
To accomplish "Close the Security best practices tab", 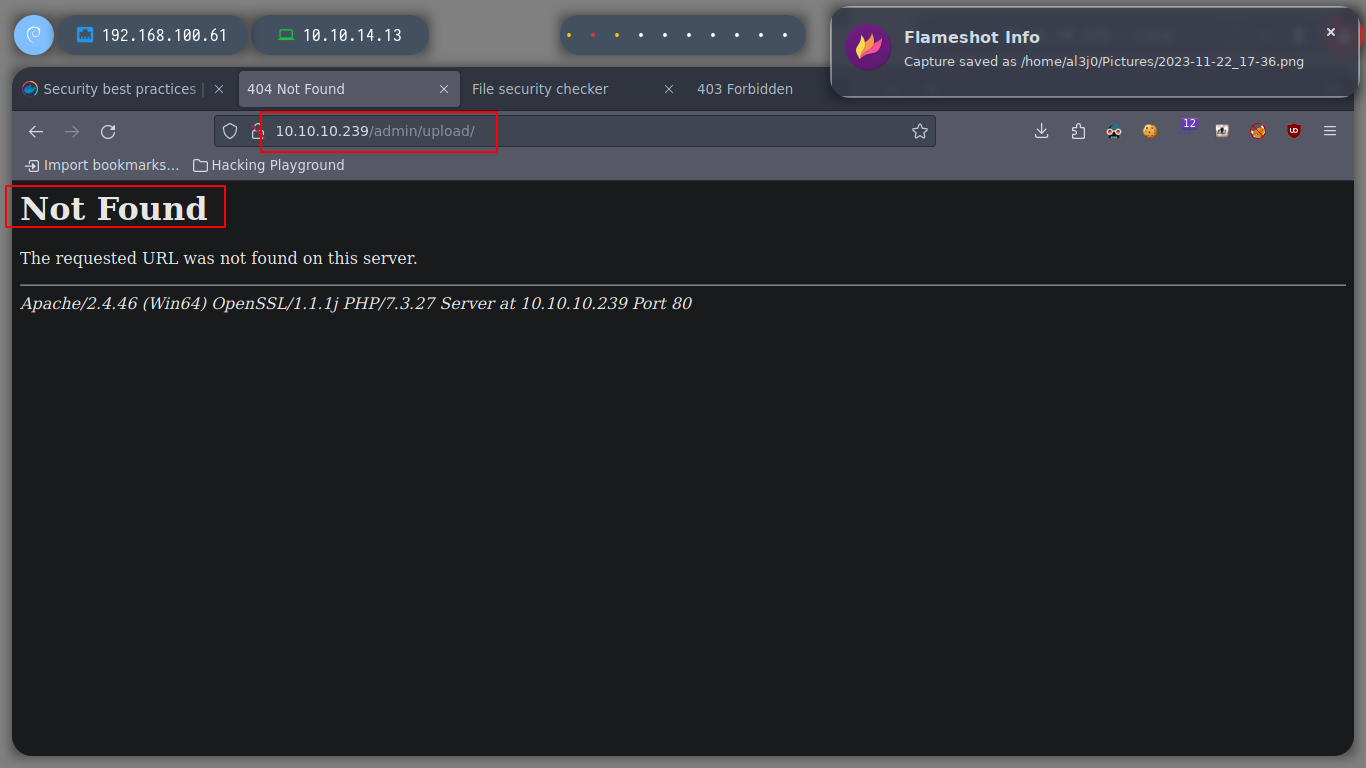I will tap(219, 89).
